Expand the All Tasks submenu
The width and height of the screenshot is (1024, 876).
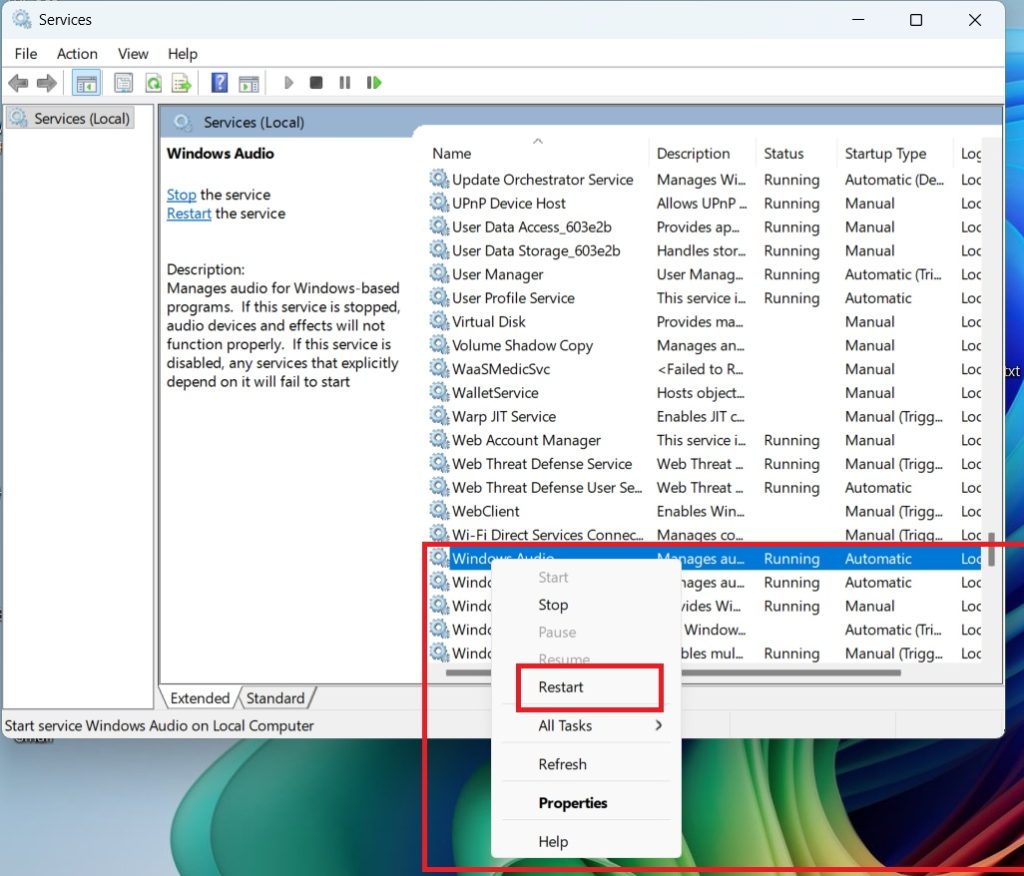point(586,726)
